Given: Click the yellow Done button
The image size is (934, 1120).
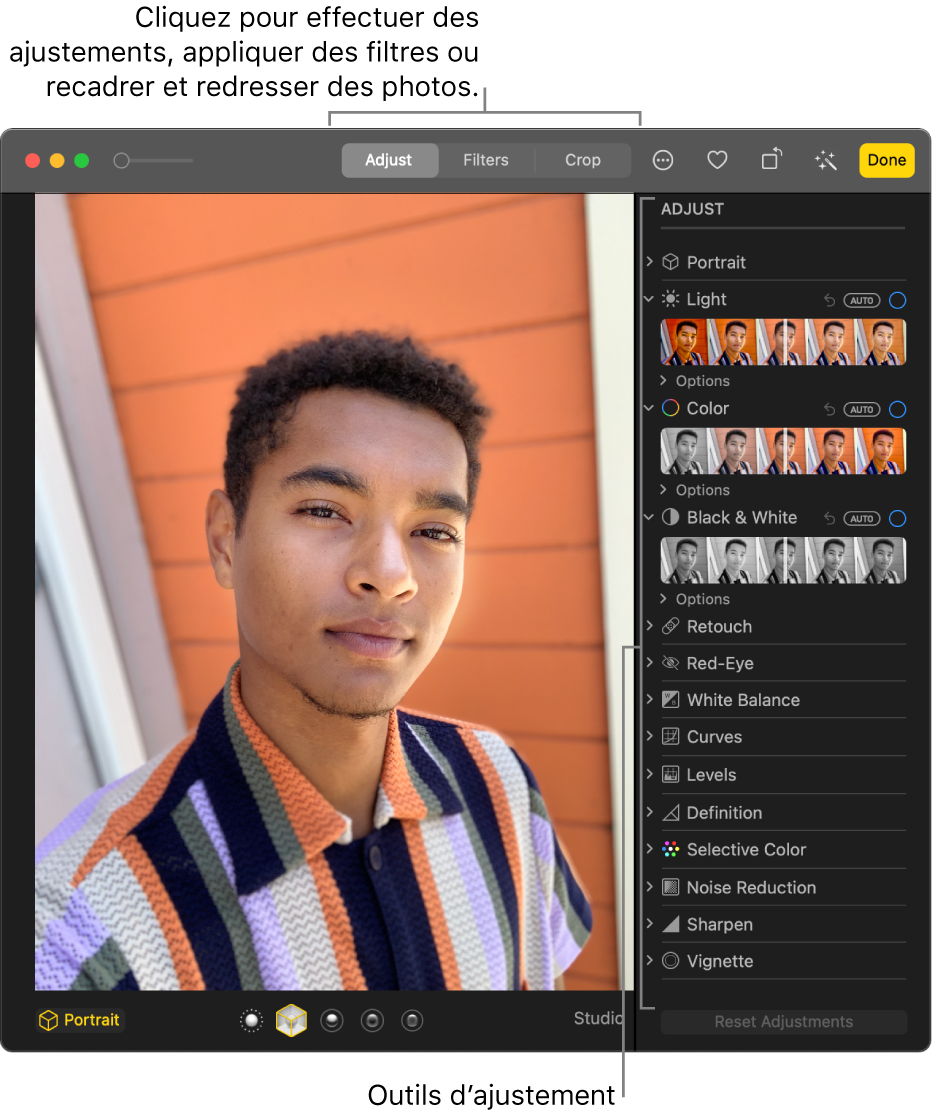Looking at the screenshot, I should (x=886, y=160).
